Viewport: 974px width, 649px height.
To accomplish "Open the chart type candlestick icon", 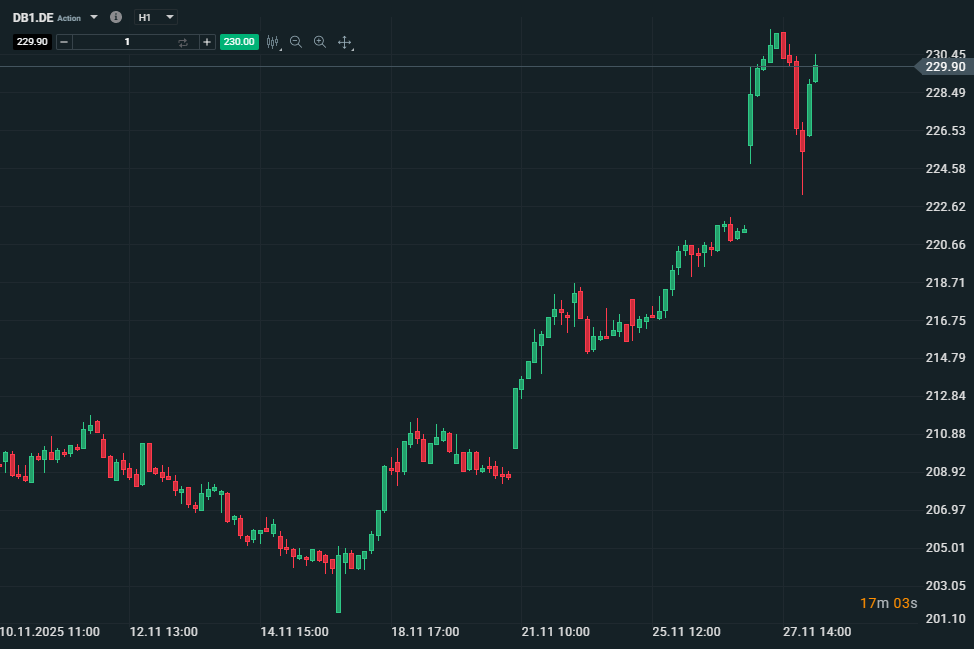I will [x=271, y=42].
